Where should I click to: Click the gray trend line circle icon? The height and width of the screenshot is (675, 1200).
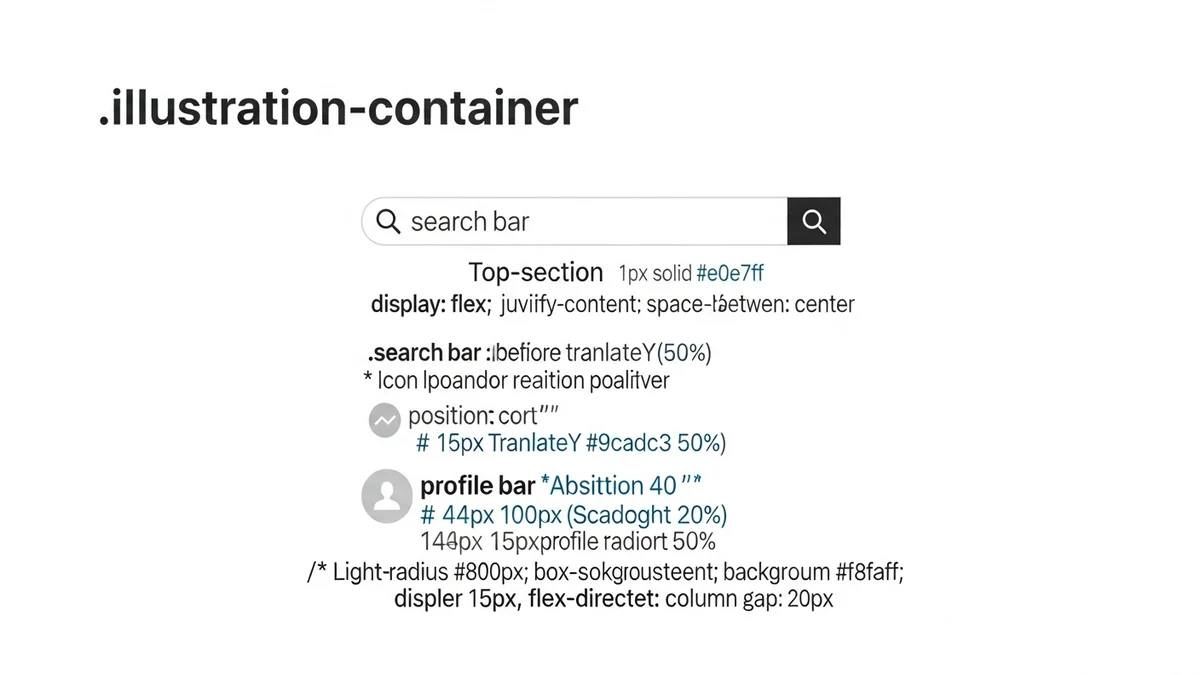pos(385,421)
